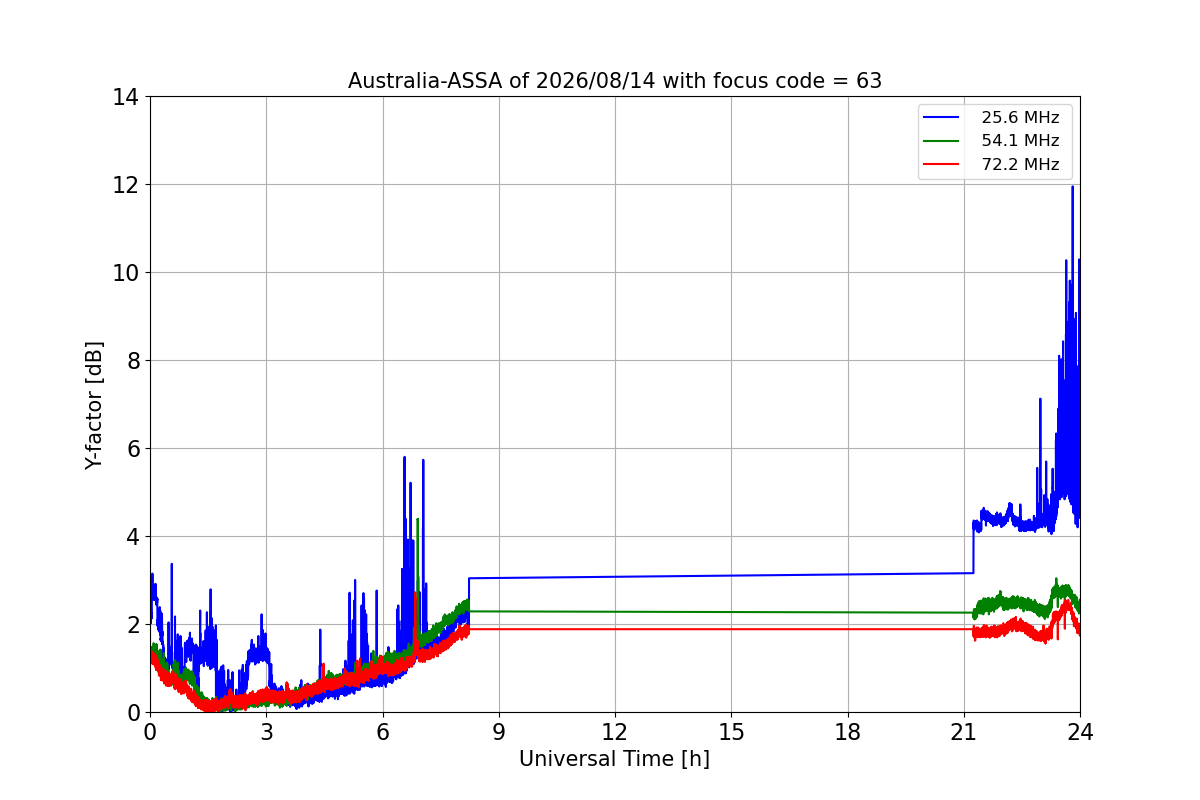The width and height of the screenshot is (1200, 800).
Task: Click the y-axis tick label 10
Action: [x=126, y=273]
